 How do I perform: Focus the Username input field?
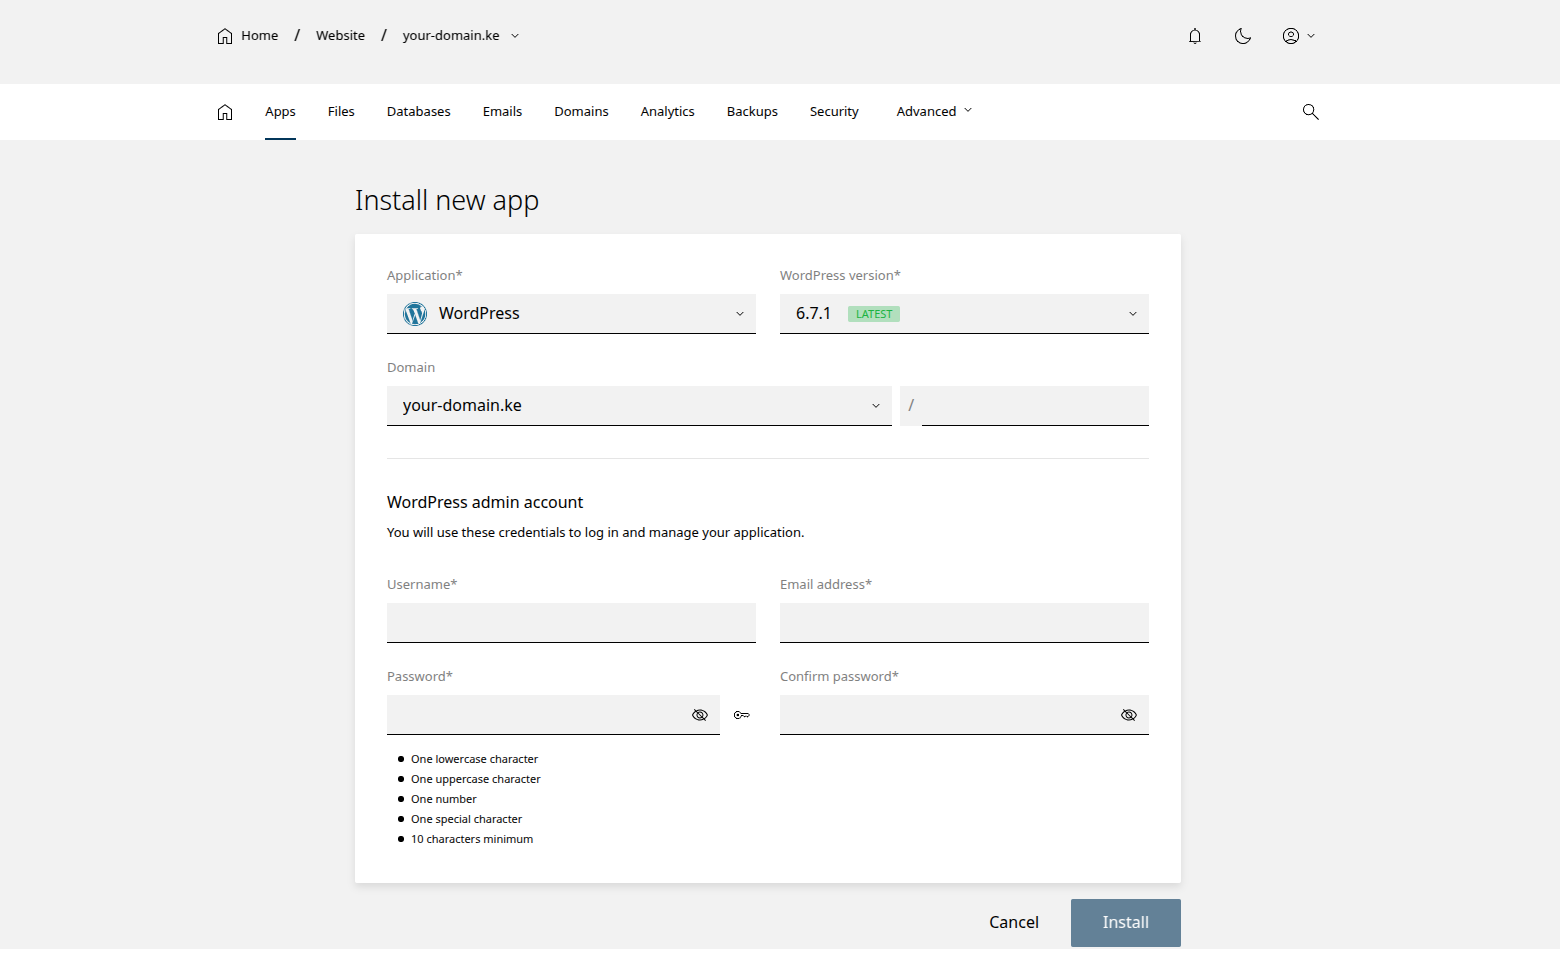click(x=570, y=623)
